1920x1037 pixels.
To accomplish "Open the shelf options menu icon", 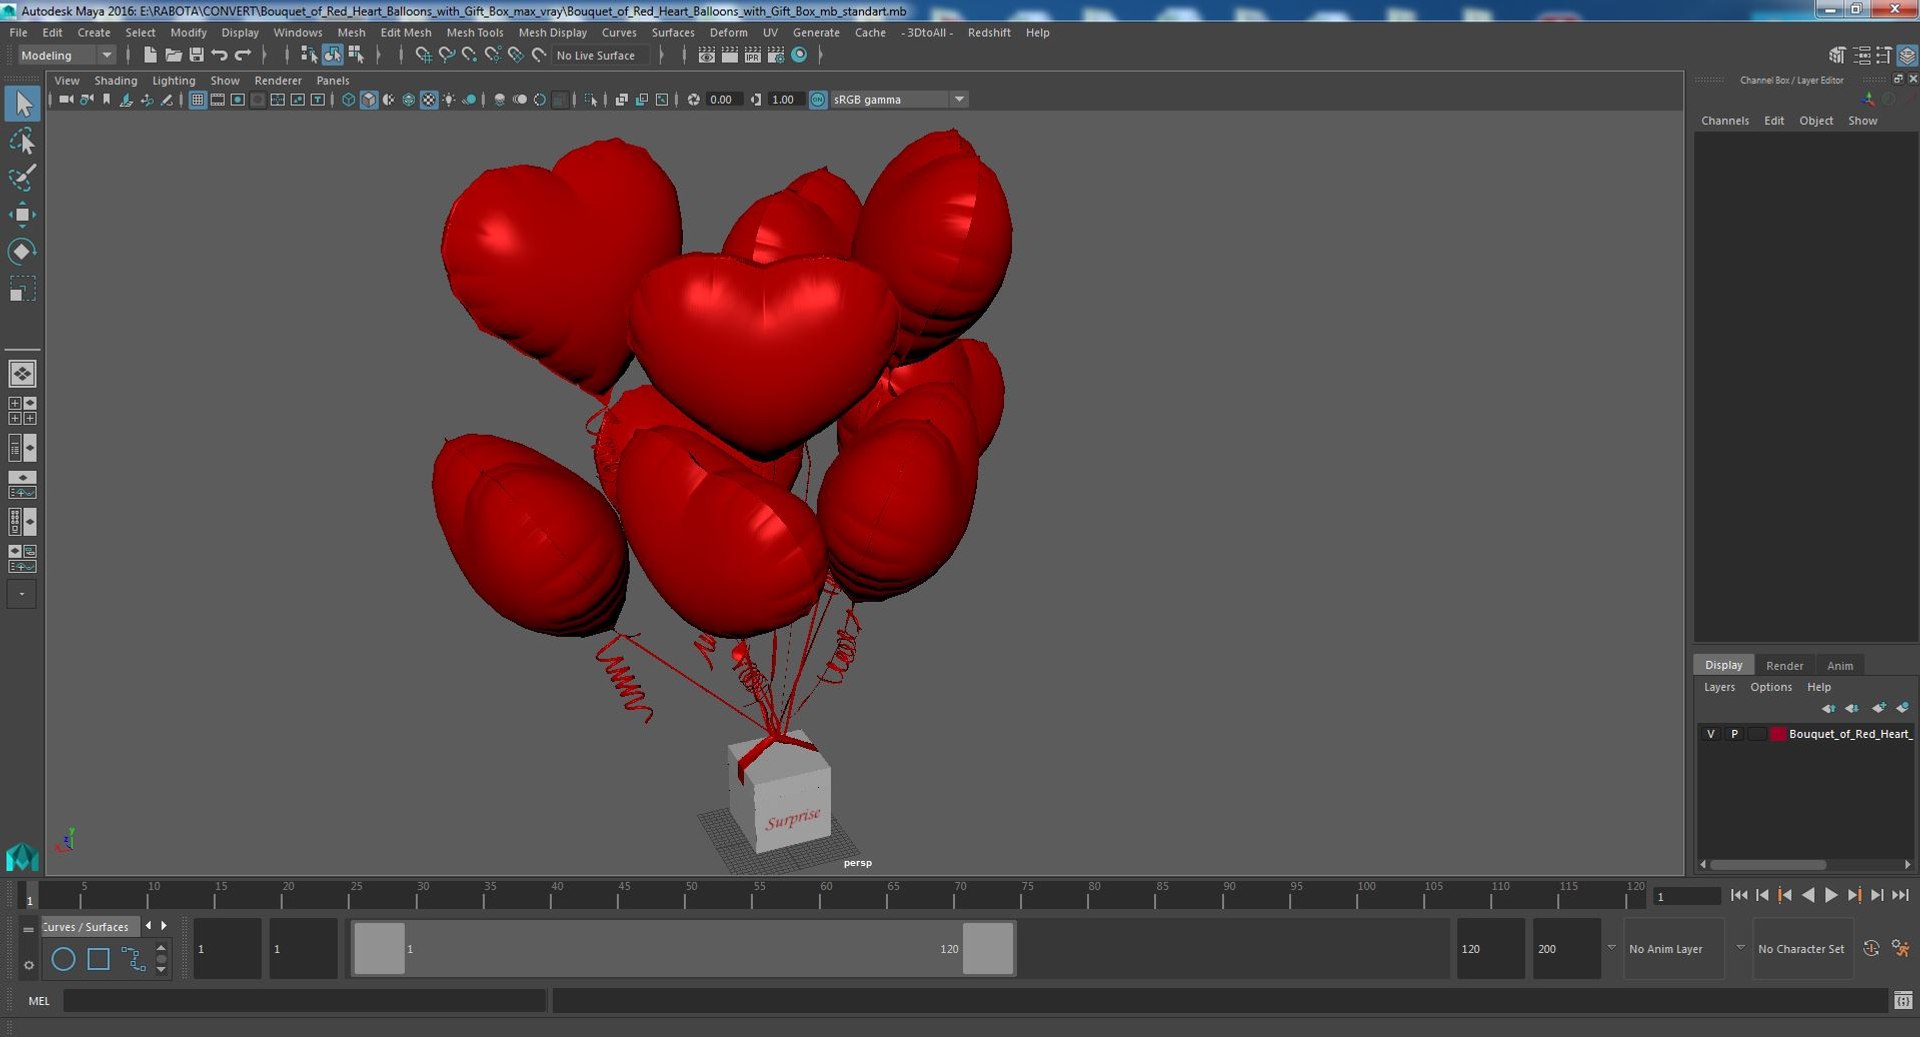I will pos(28,964).
